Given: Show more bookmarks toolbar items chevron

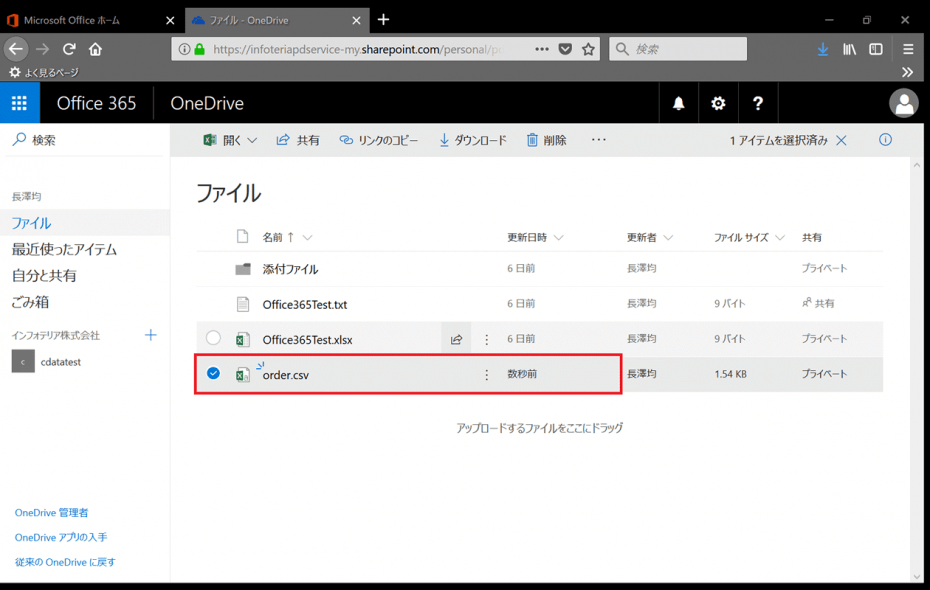Looking at the screenshot, I should (x=907, y=72).
